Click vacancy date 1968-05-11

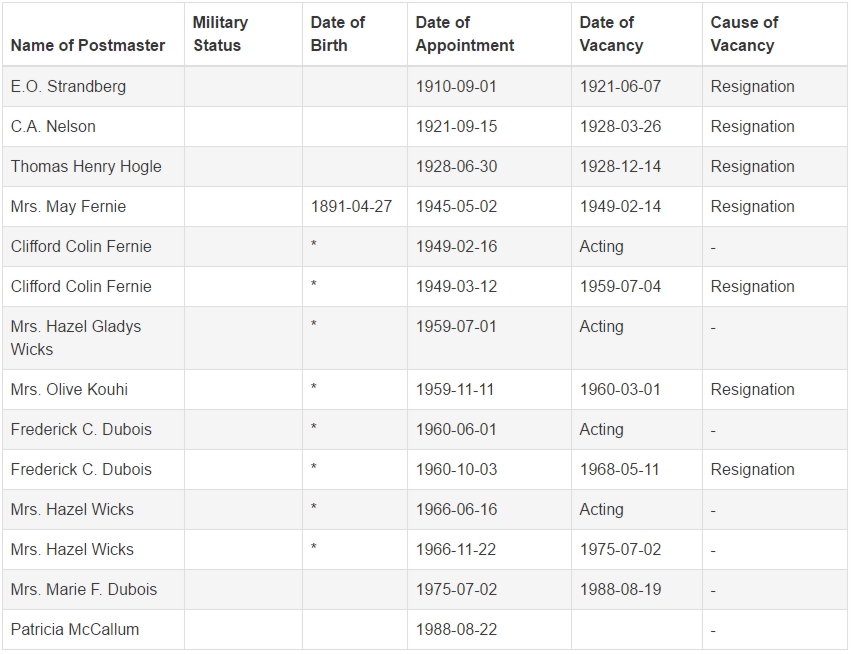620,470
